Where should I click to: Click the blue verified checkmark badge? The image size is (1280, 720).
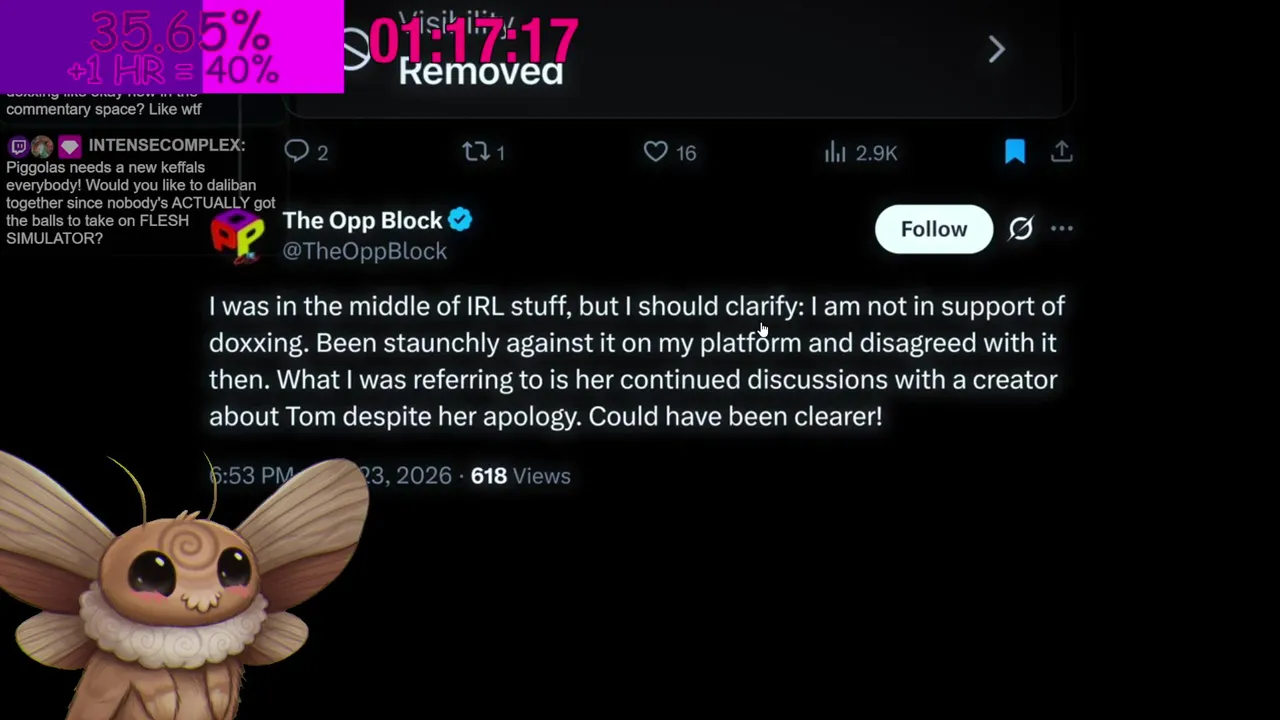[460, 220]
